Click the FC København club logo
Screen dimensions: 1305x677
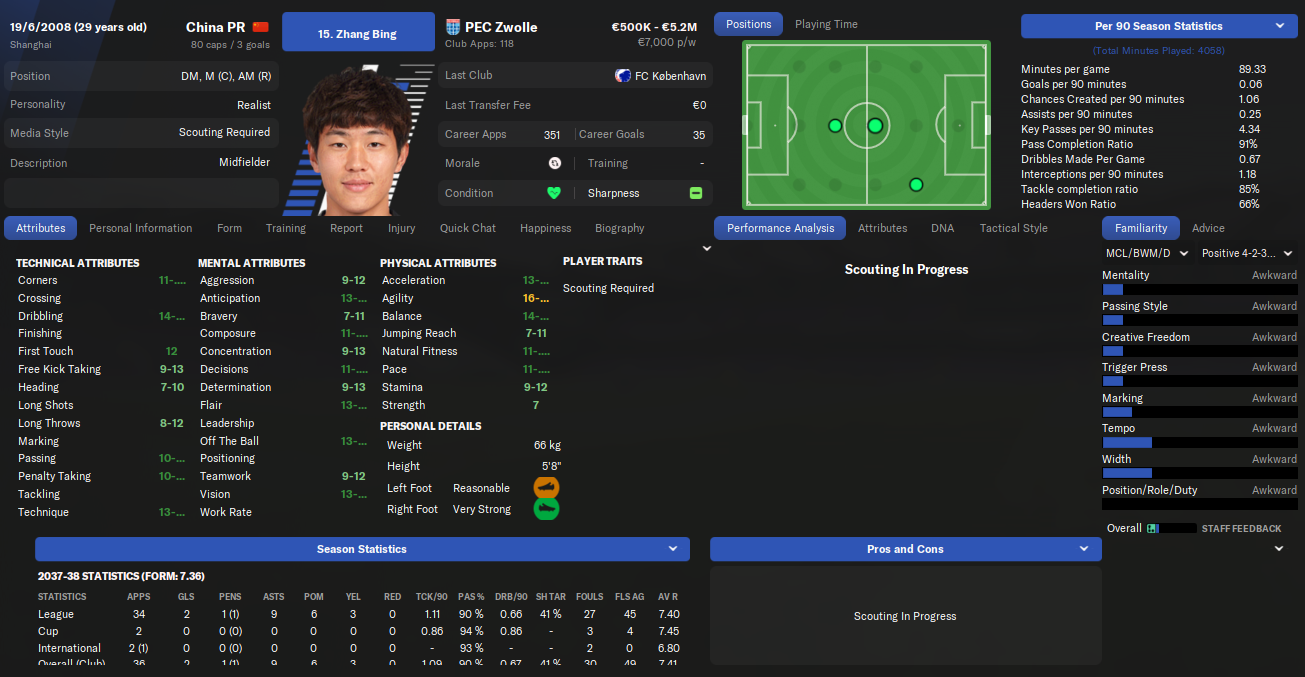624,76
